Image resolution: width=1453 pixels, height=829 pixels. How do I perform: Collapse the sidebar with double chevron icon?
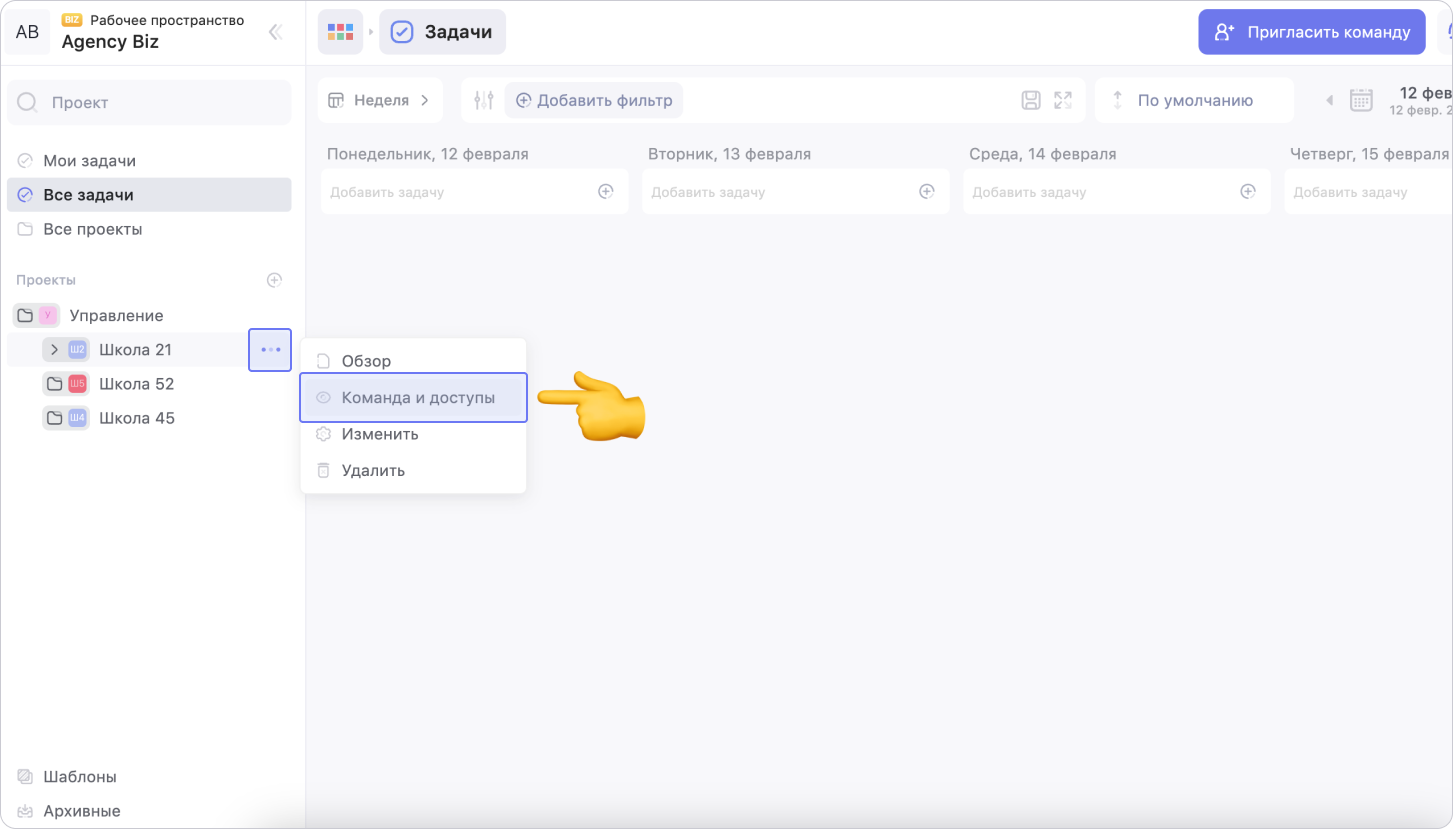(275, 32)
